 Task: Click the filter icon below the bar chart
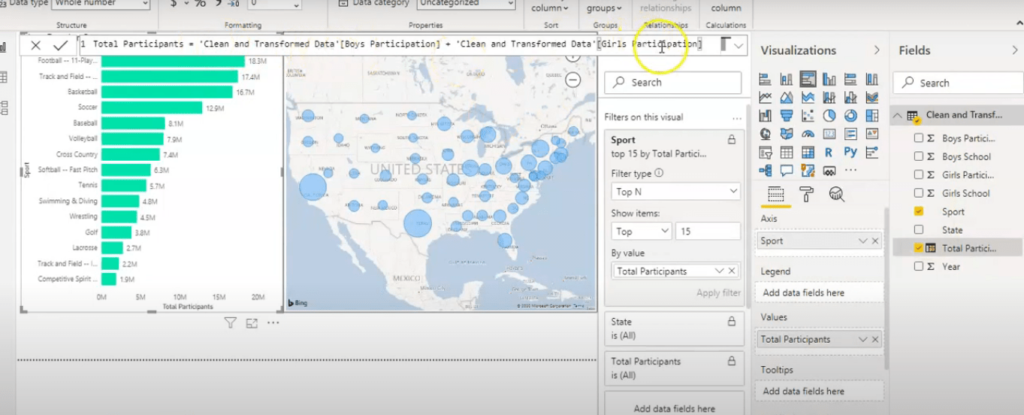click(230, 323)
